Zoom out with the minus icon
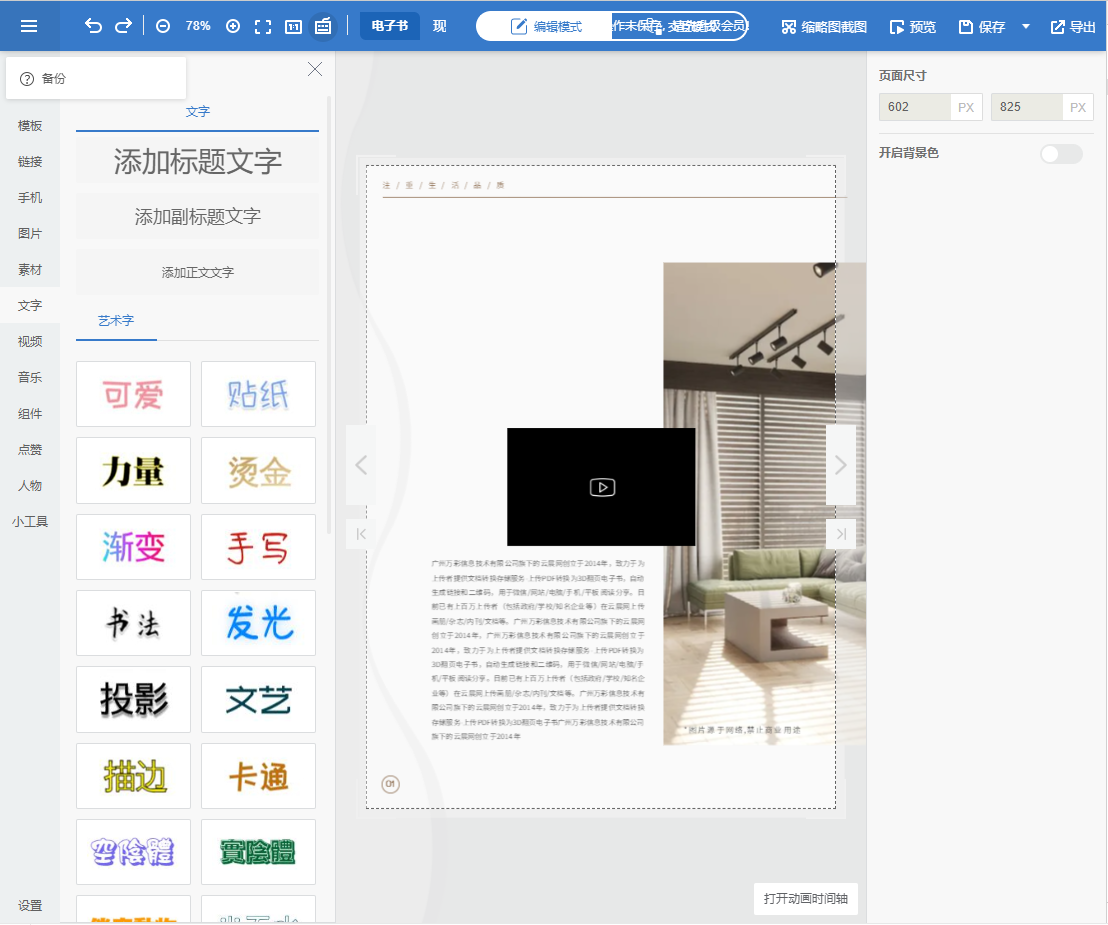This screenshot has width=1108, height=925. point(163,26)
